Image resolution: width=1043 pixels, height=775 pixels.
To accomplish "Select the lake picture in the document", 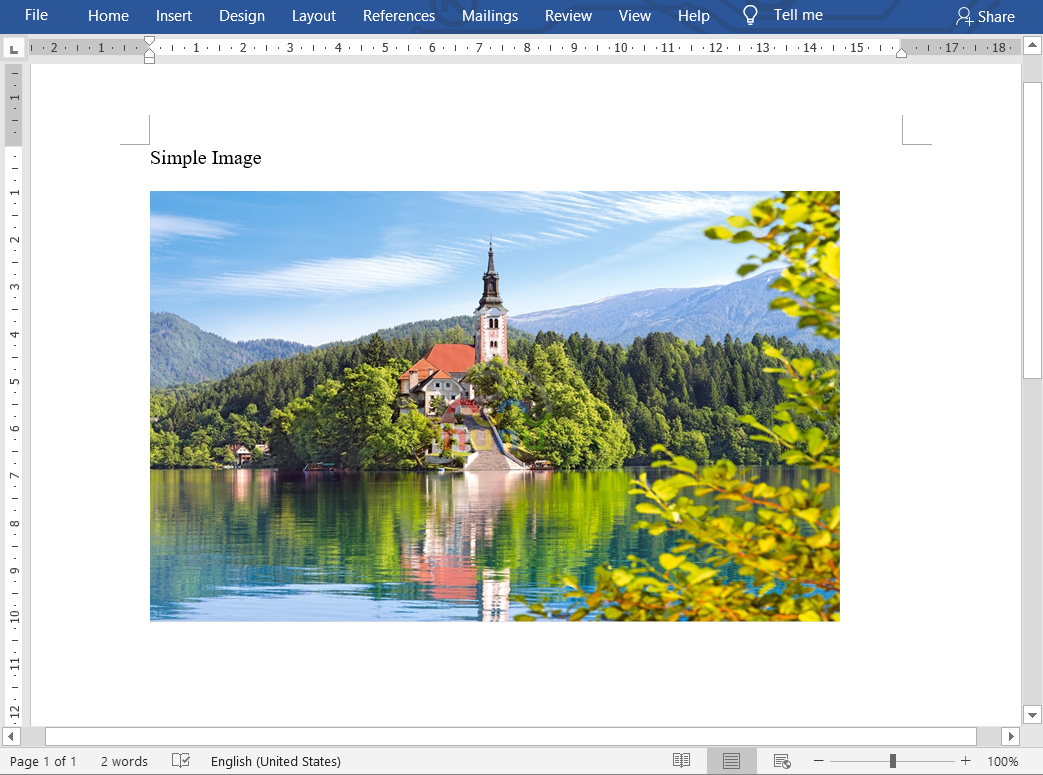I will (494, 405).
